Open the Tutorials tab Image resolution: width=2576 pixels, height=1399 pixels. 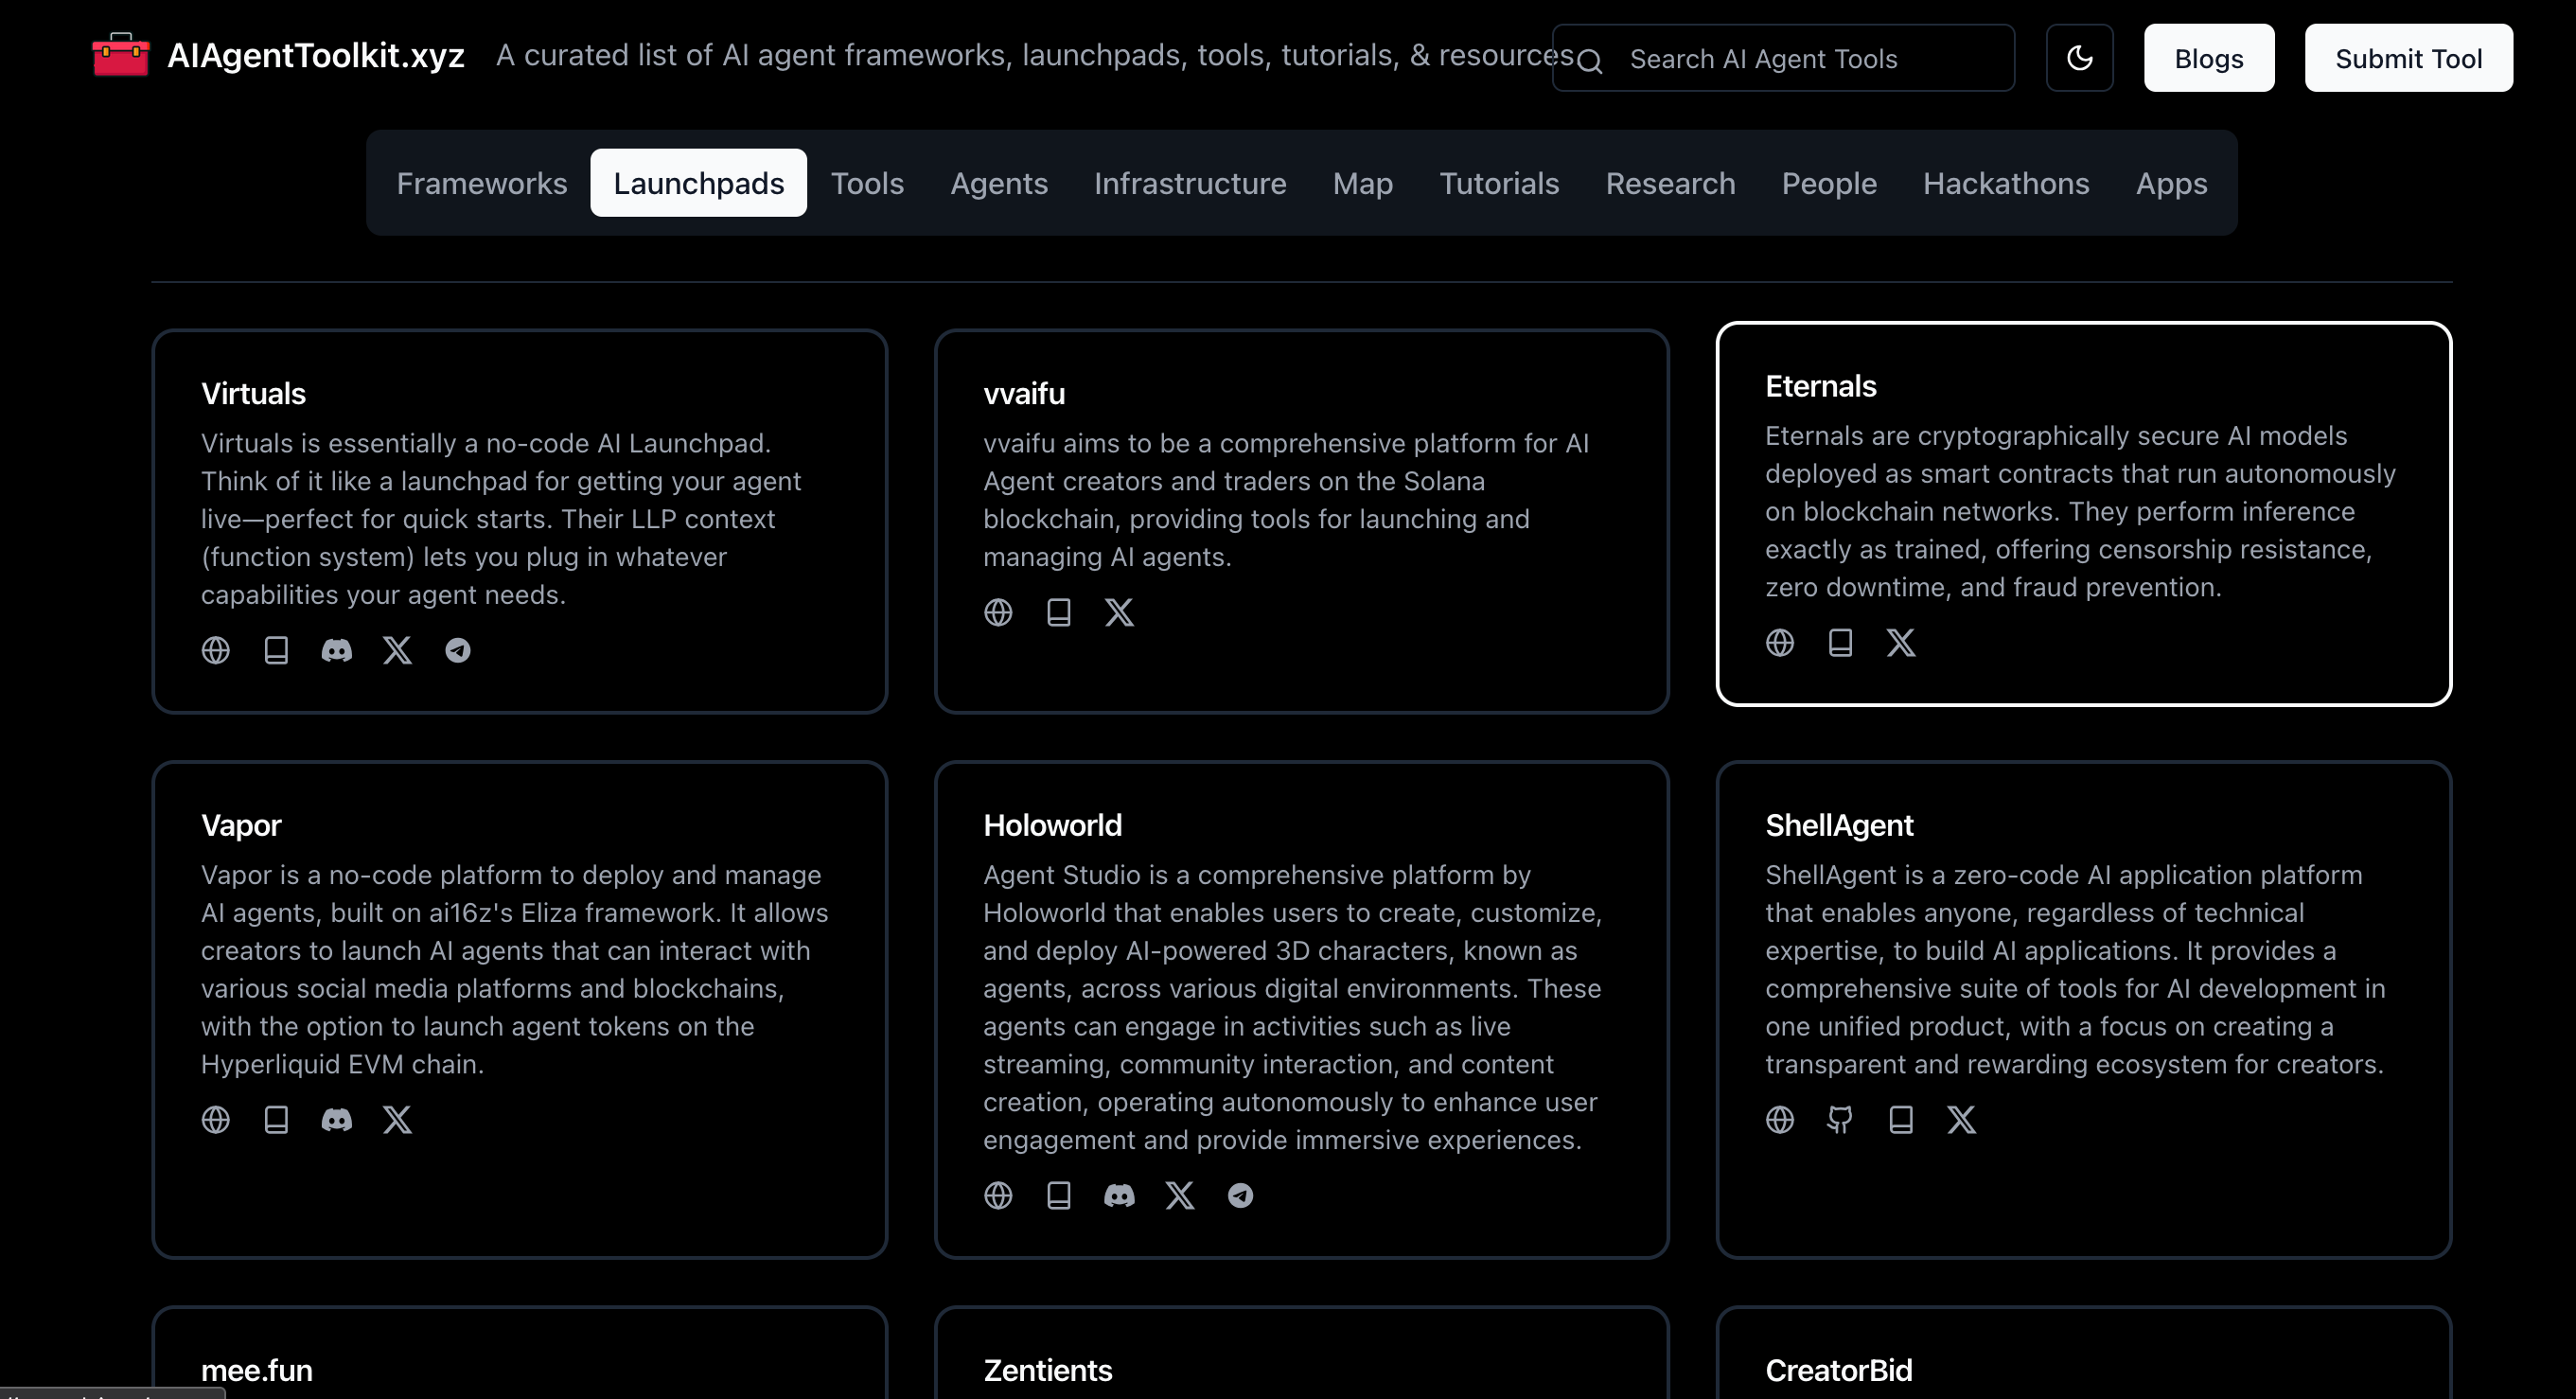click(1499, 183)
